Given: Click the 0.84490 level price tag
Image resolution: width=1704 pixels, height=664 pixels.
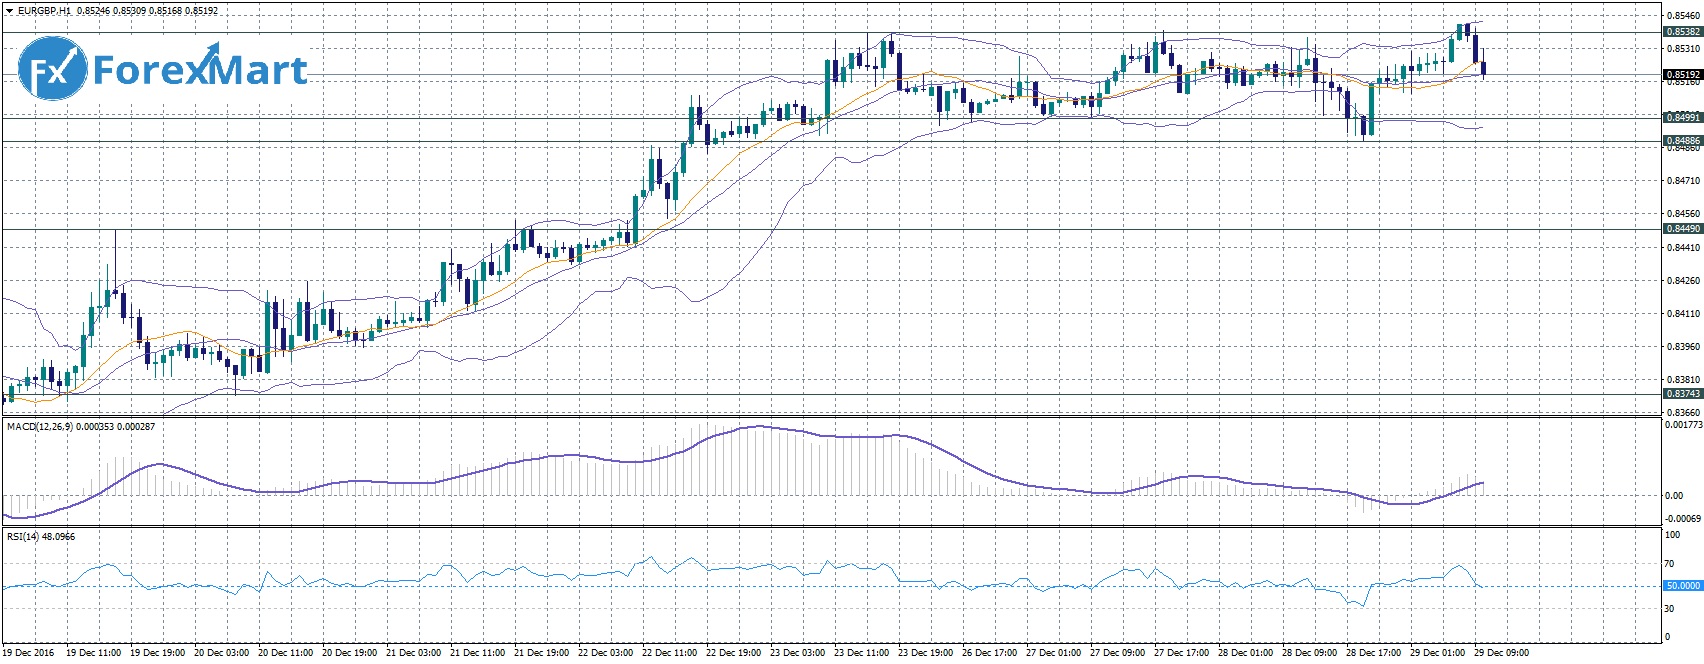Looking at the screenshot, I should click(1683, 229).
